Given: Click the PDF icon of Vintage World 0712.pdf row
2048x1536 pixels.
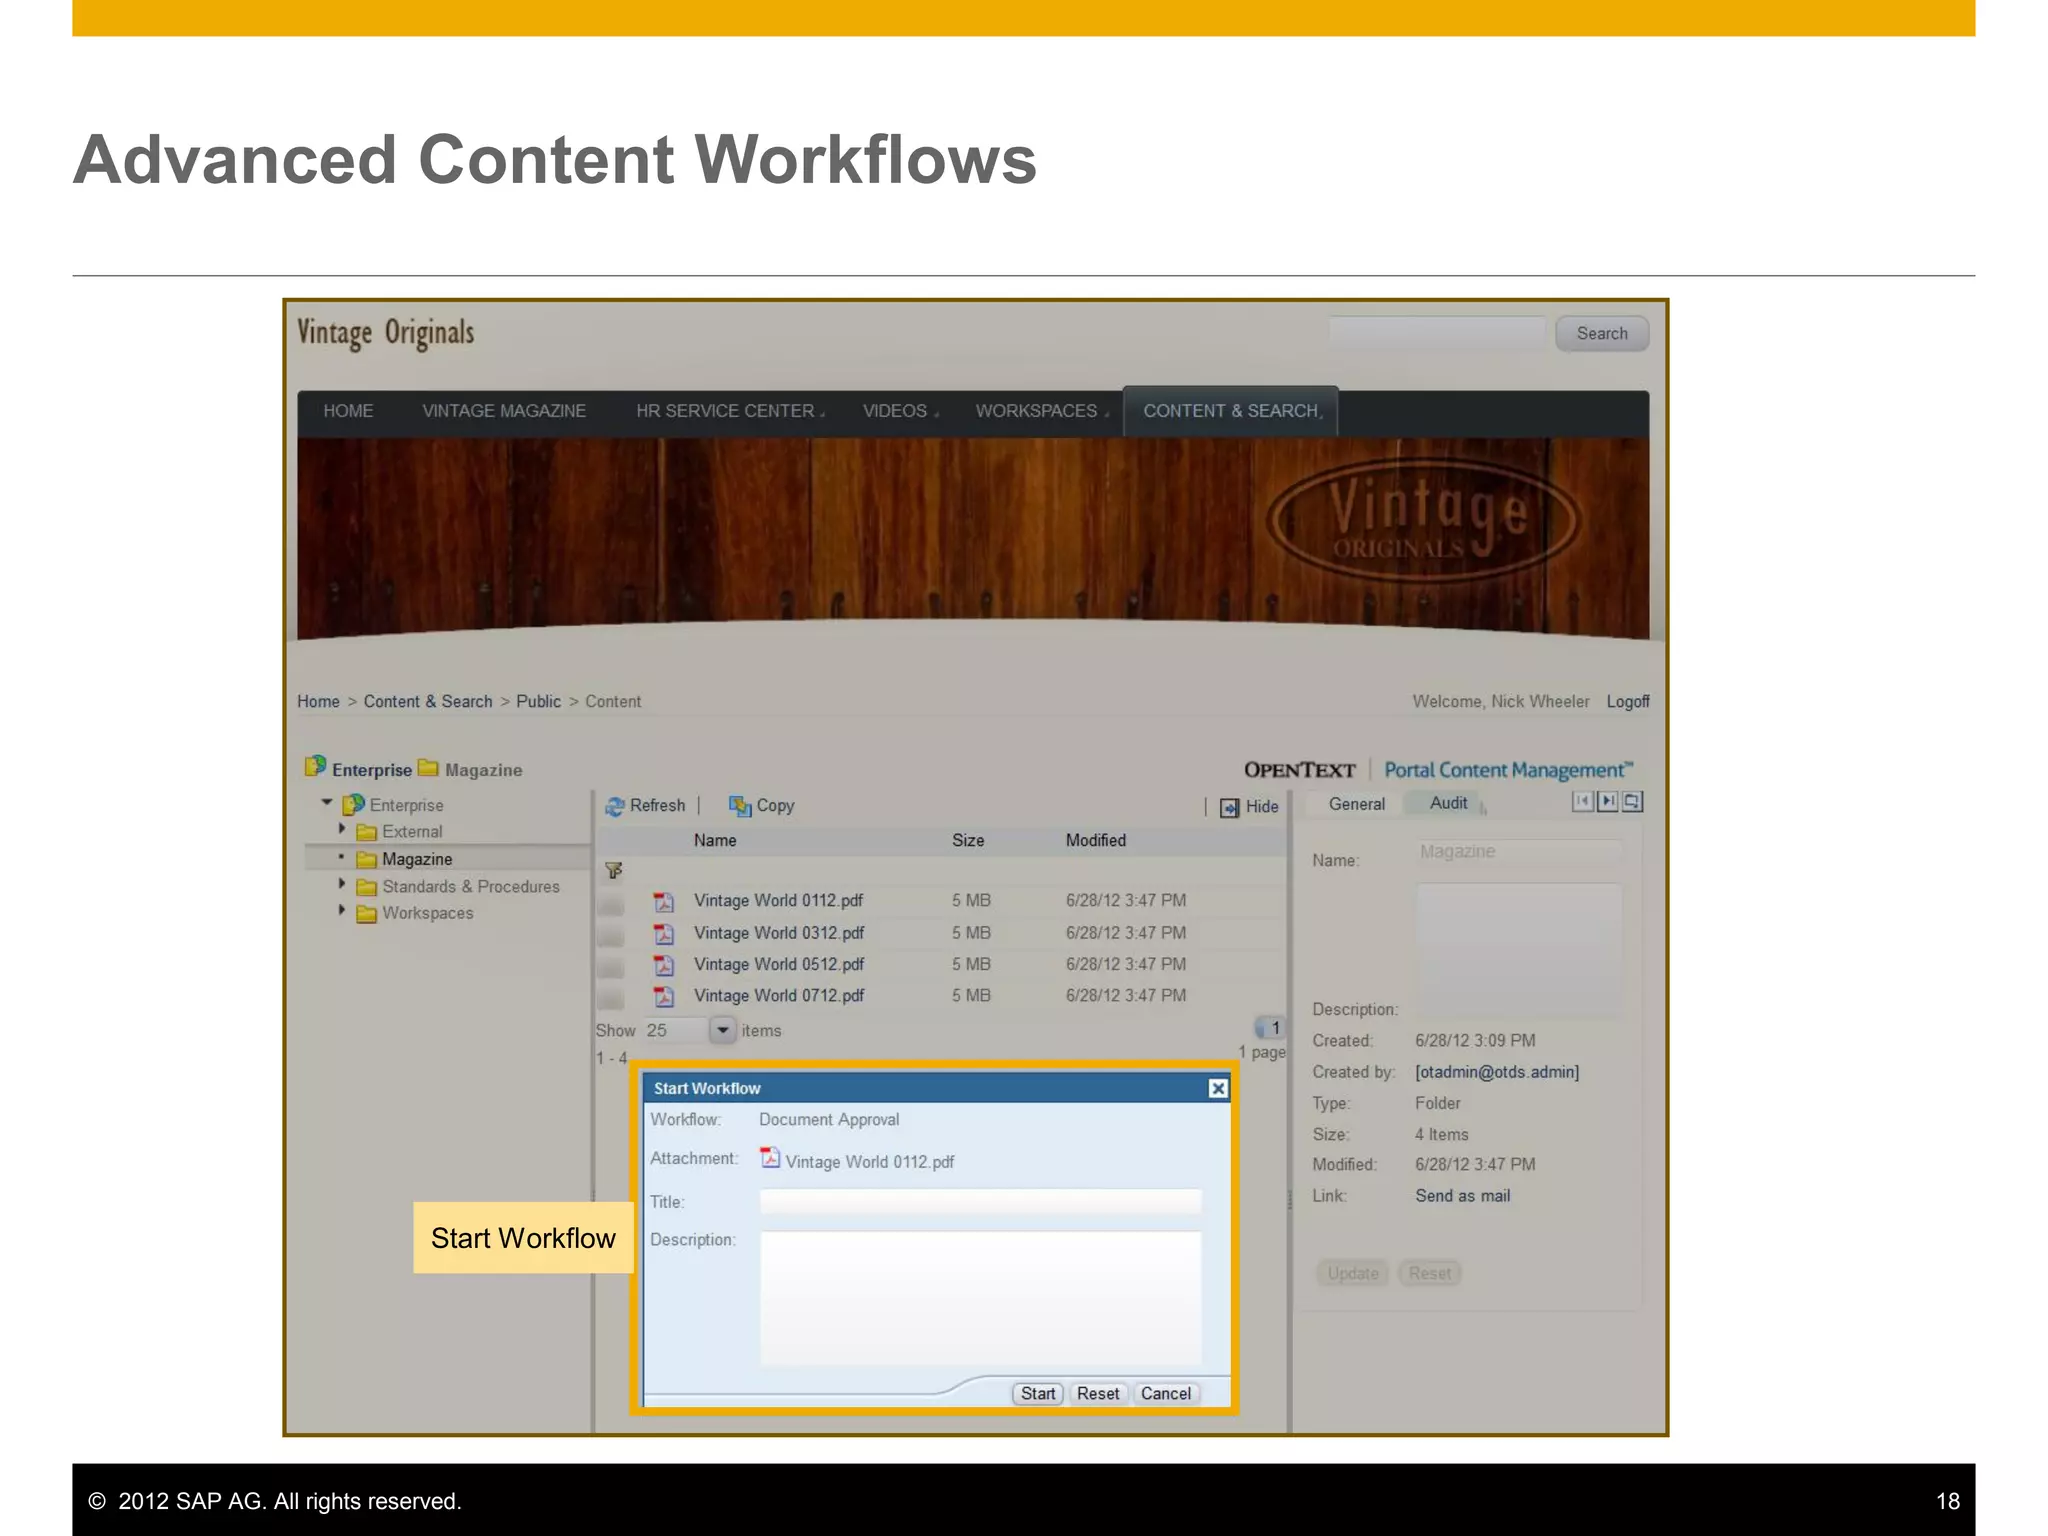Looking at the screenshot, I should pyautogui.click(x=663, y=996).
